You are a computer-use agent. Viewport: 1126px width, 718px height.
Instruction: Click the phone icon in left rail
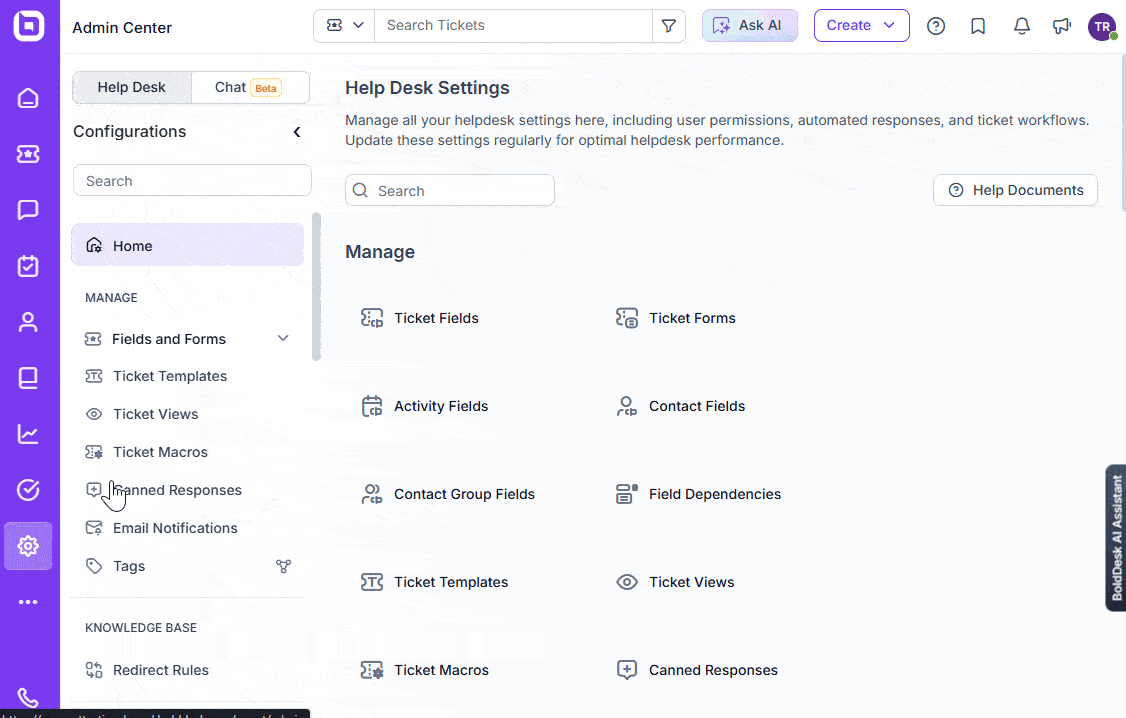[28, 697]
